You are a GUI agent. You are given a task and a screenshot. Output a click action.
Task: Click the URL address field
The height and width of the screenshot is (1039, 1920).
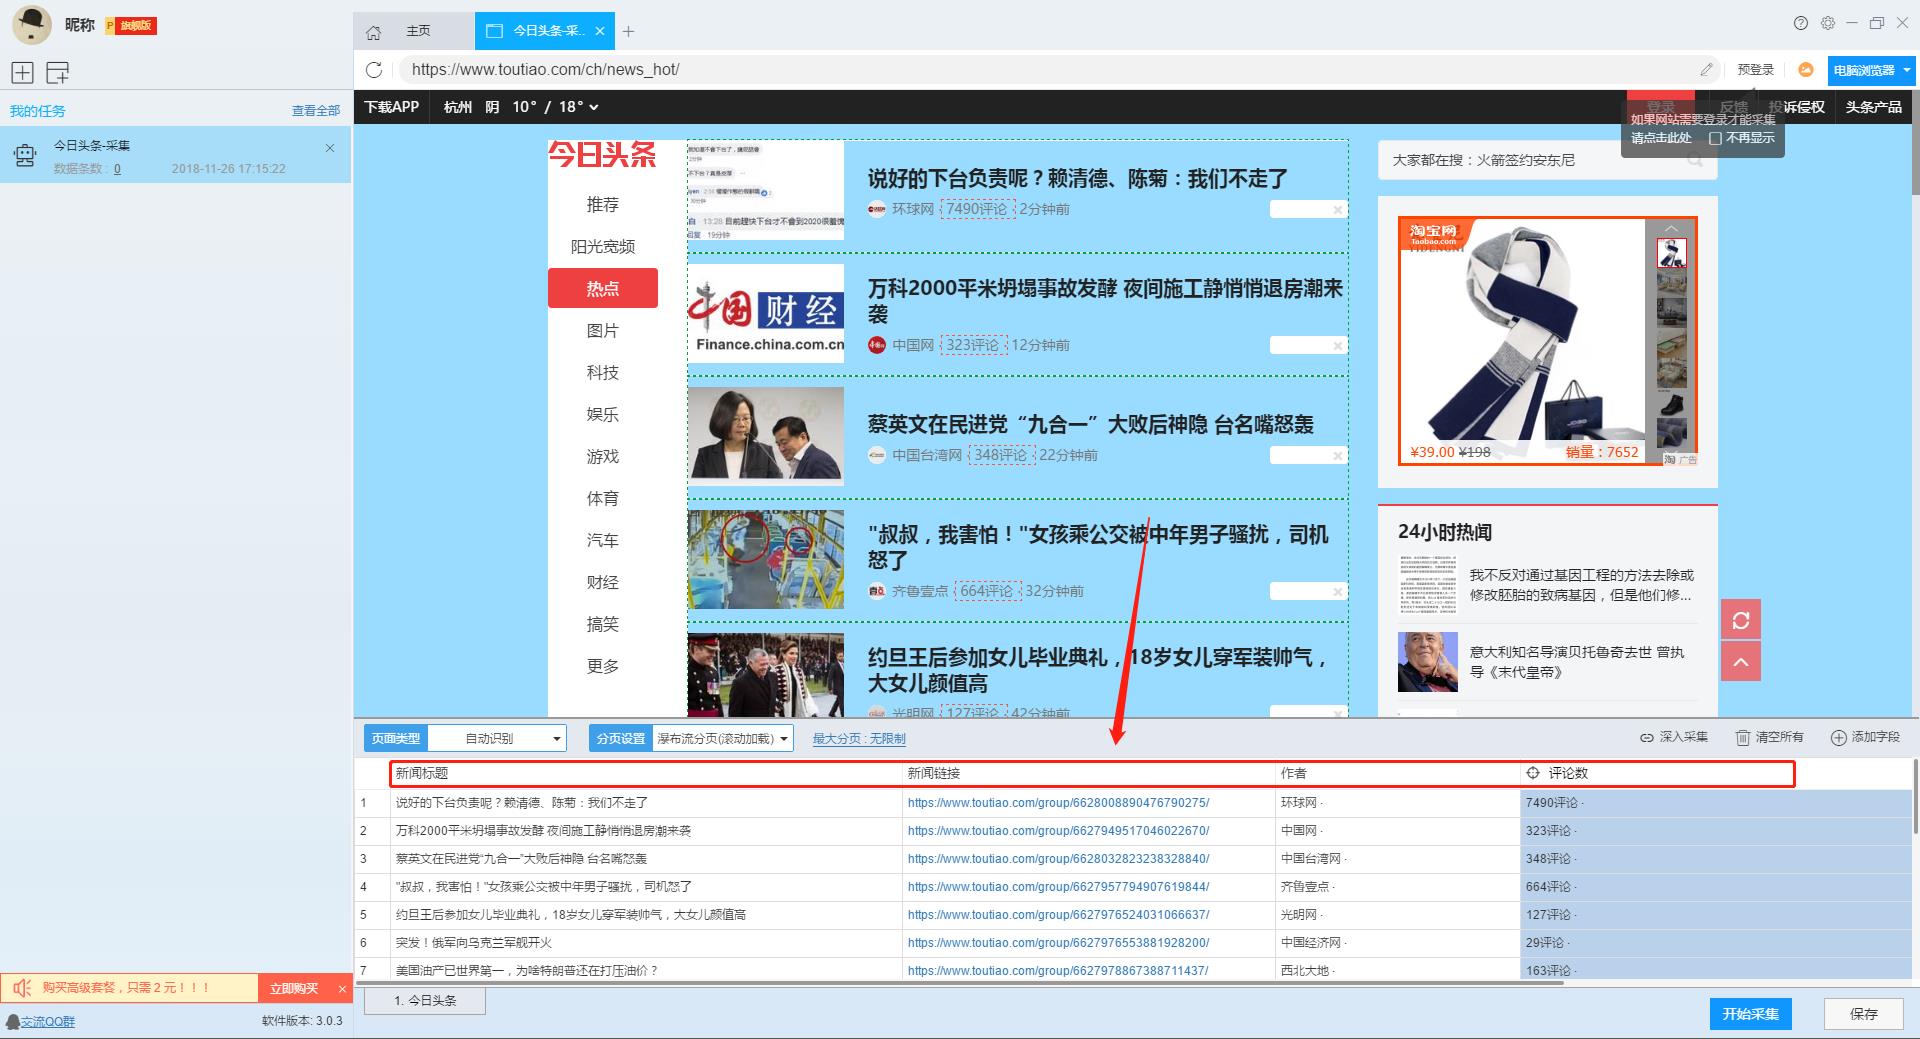point(1050,70)
